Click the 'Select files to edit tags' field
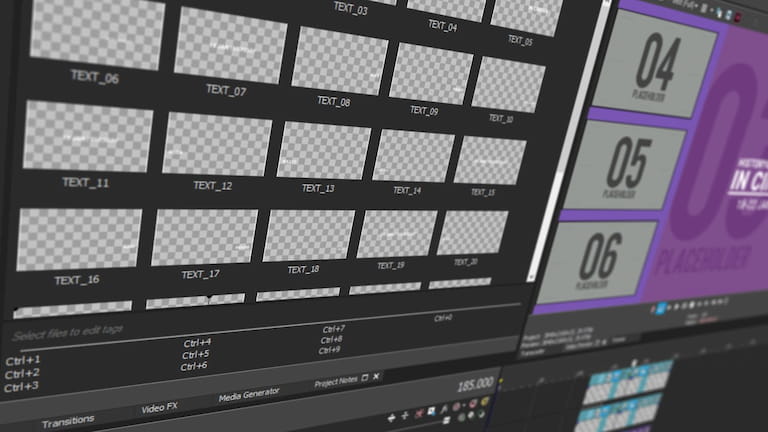This screenshot has height=432, width=768. tap(68, 333)
